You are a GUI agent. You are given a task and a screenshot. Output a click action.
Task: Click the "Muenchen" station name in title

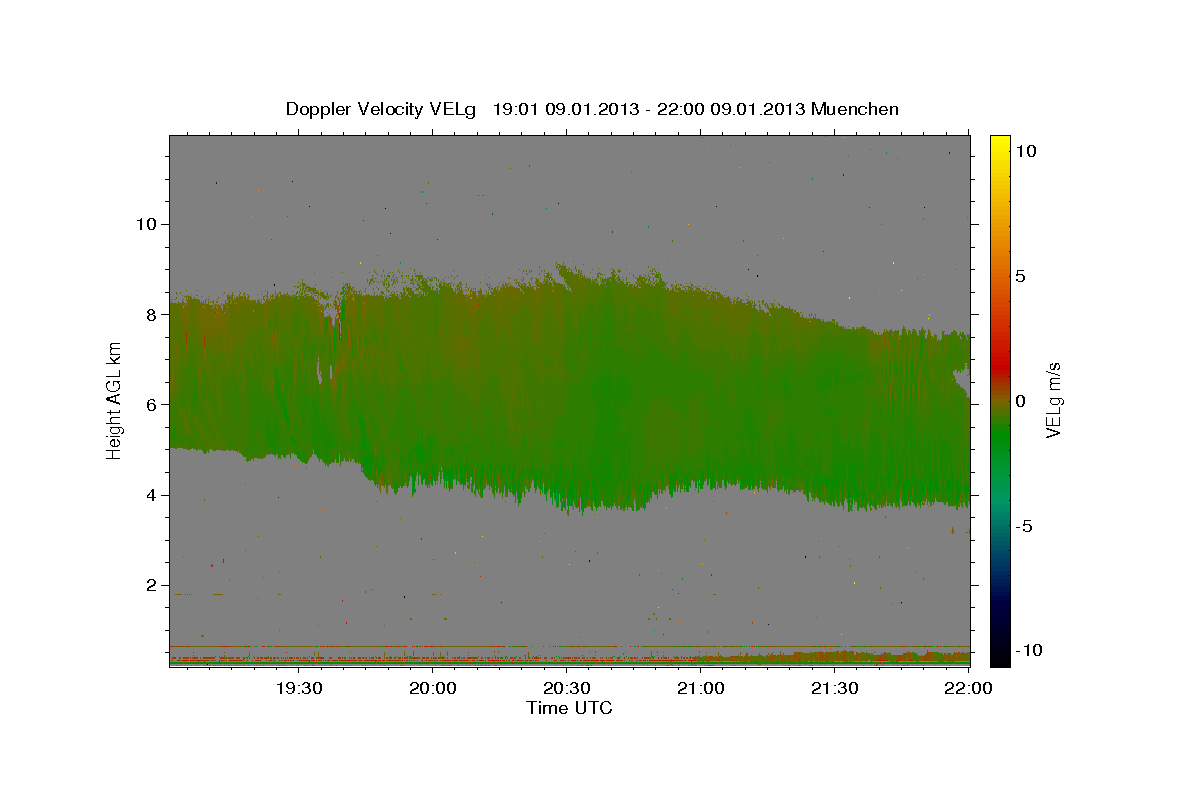pos(856,109)
